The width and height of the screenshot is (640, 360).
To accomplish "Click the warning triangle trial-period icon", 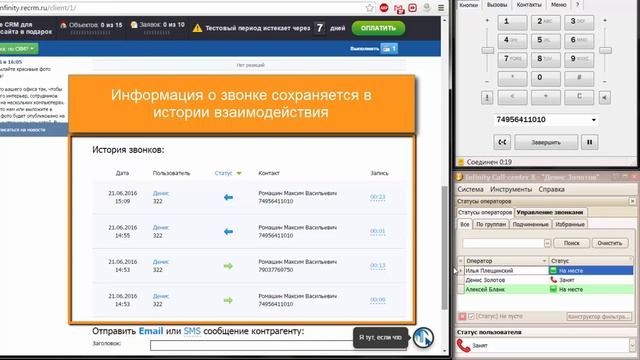I will (x=197, y=28).
